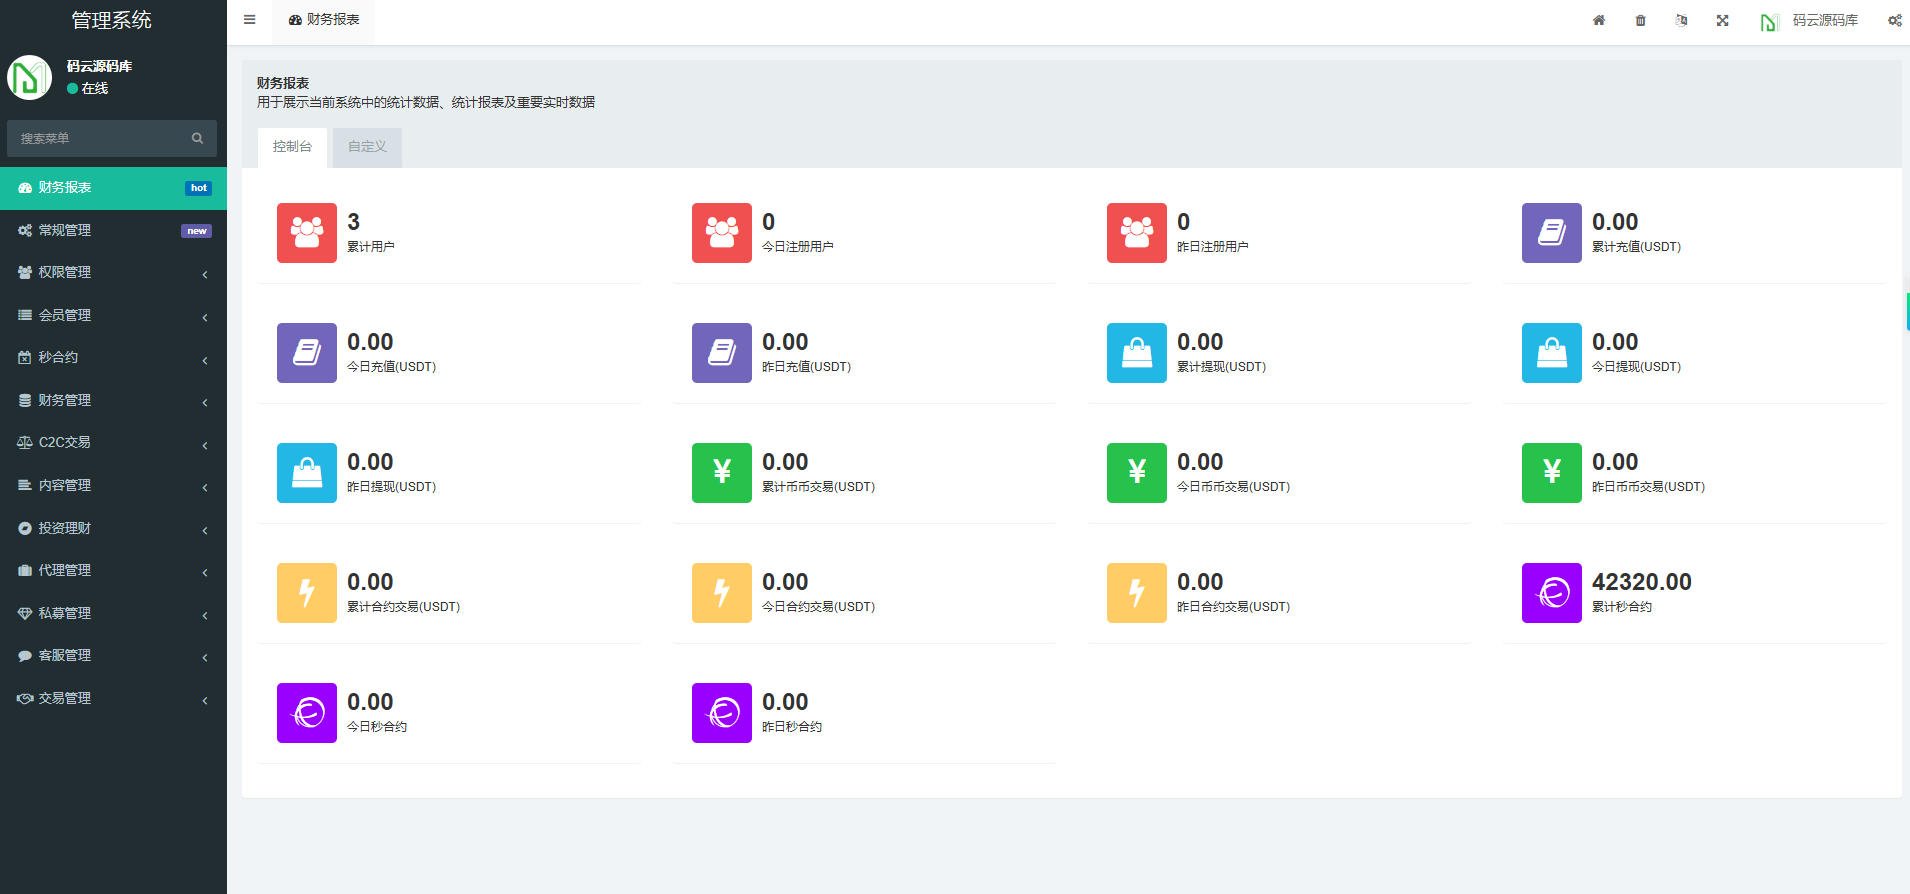Open the language translate icon

1681,20
